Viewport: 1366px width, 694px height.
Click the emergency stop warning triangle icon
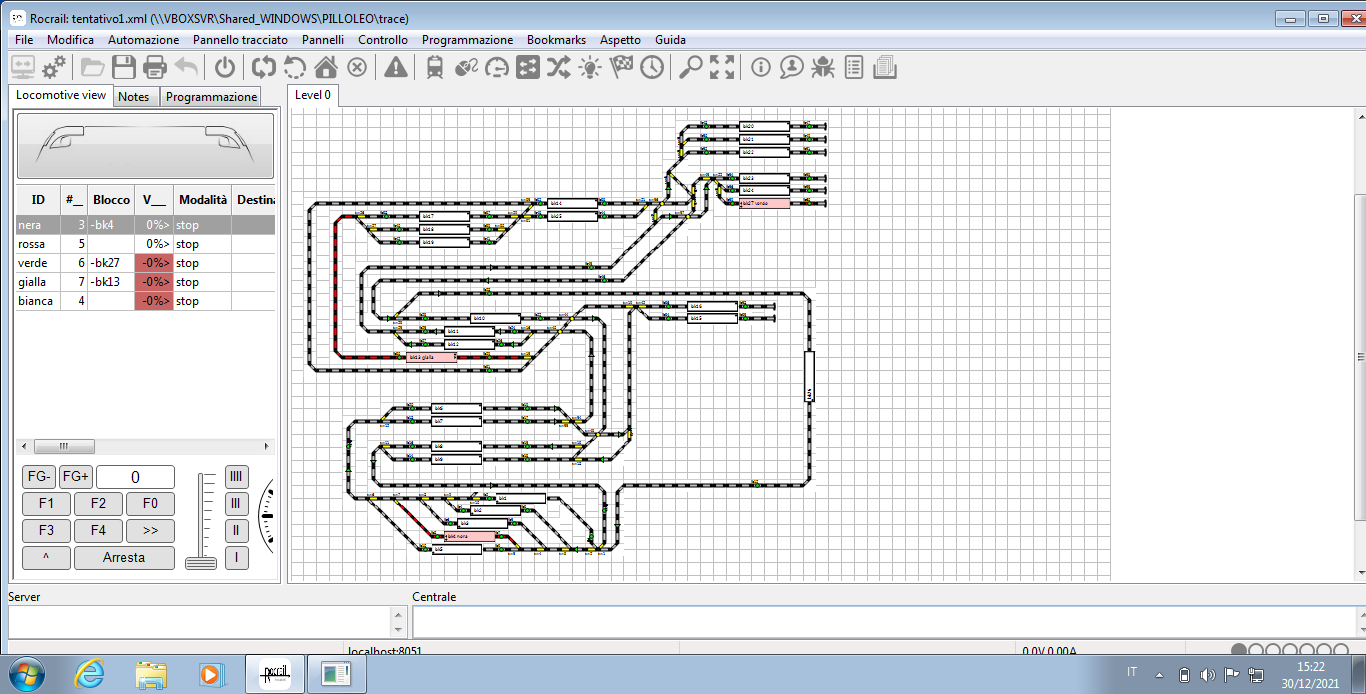coord(396,67)
